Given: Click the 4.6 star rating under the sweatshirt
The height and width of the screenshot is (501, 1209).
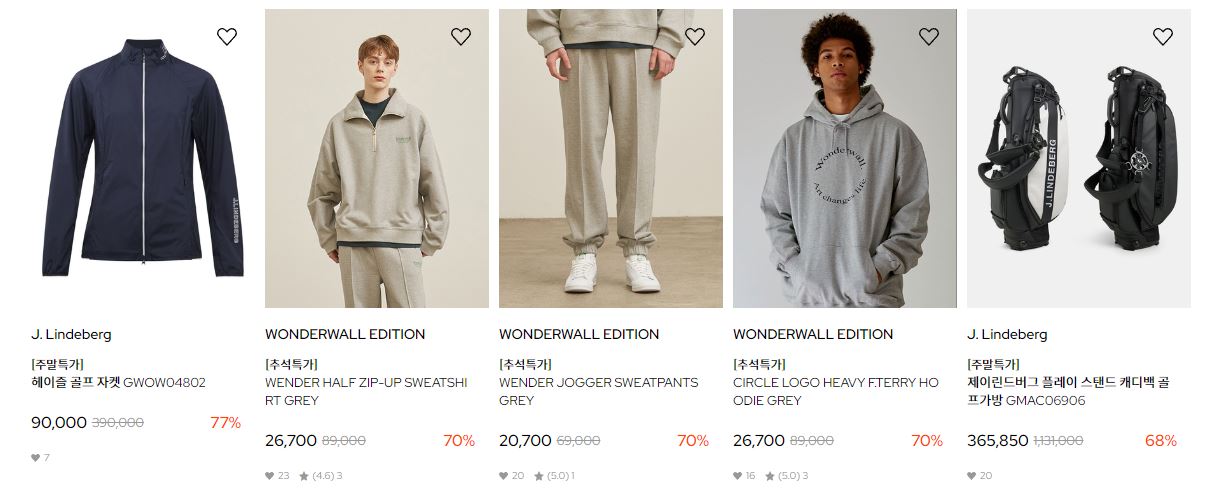Looking at the screenshot, I should (319, 476).
